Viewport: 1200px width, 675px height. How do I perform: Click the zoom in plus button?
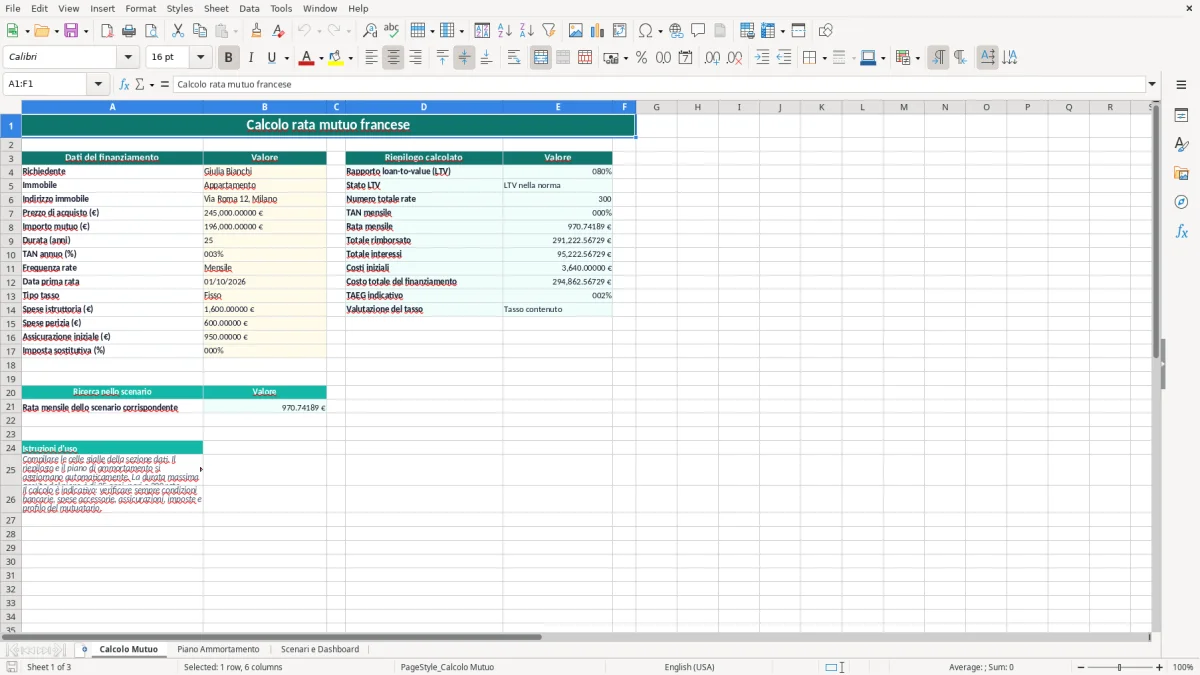tap(1160, 667)
